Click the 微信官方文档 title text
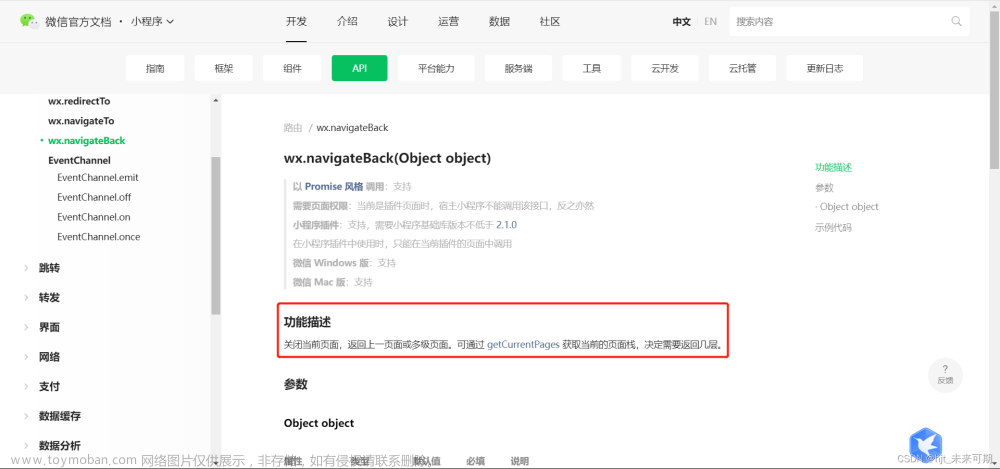1000x469 pixels. pyautogui.click(x=78, y=21)
